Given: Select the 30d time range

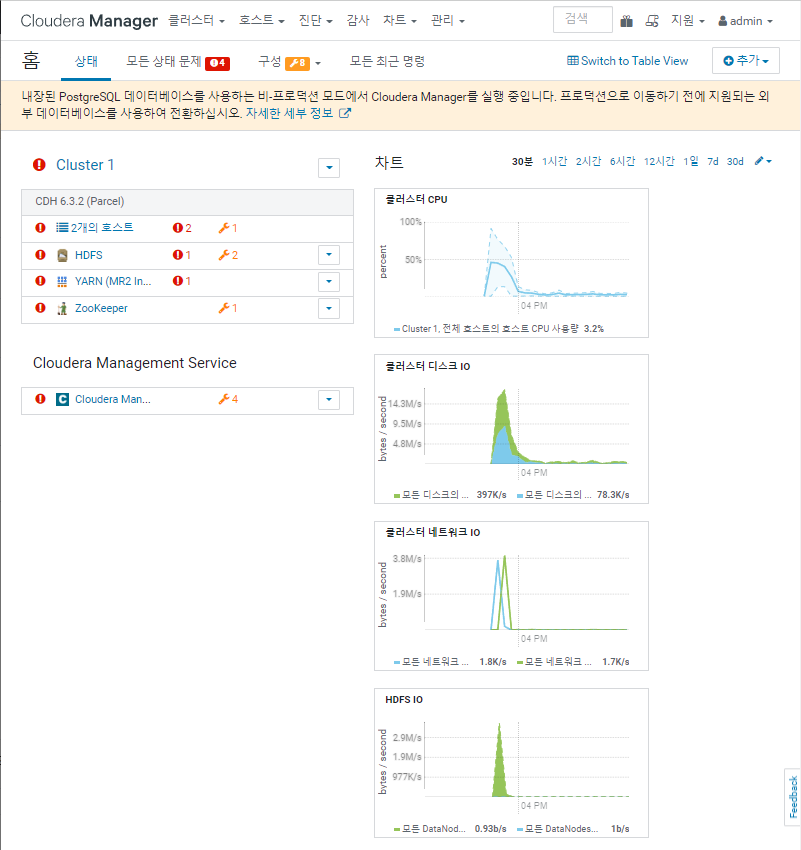Looking at the screenshot, I should [x=735, y=162].
